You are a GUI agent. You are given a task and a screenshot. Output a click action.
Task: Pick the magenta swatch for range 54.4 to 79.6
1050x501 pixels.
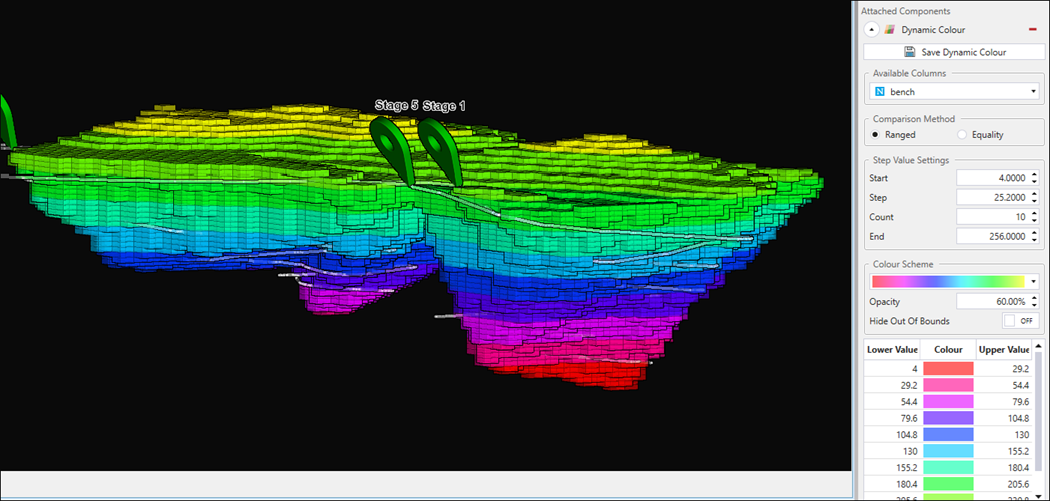click(x=948, y=402)
